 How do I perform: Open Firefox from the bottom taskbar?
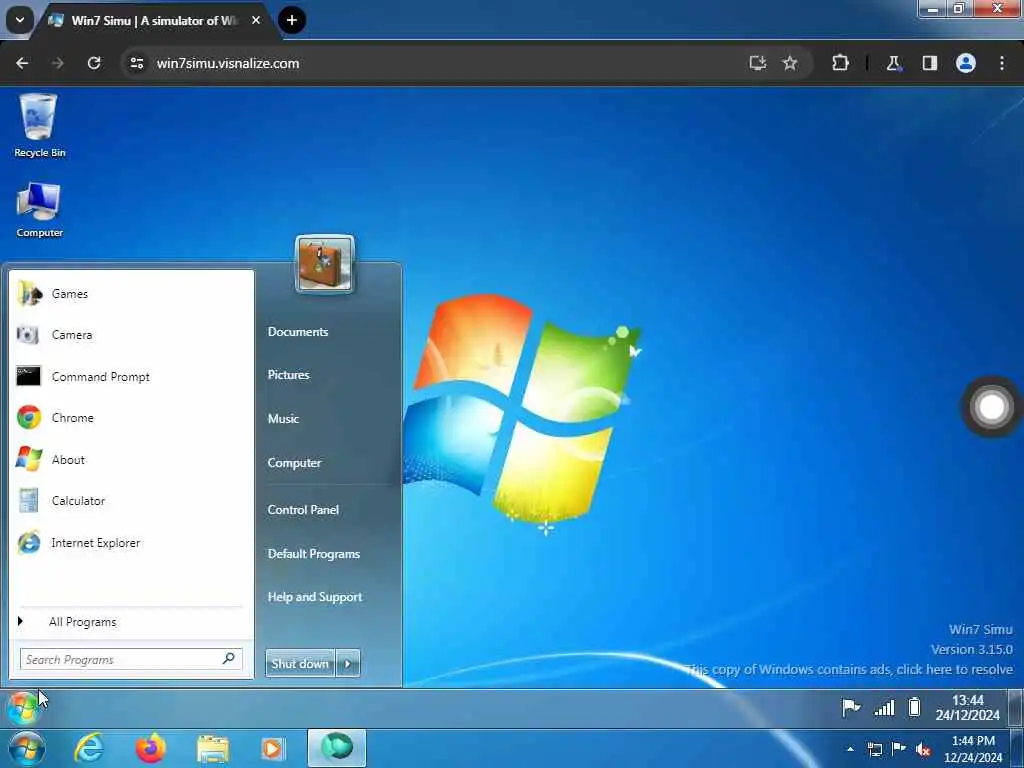(150, 748)
